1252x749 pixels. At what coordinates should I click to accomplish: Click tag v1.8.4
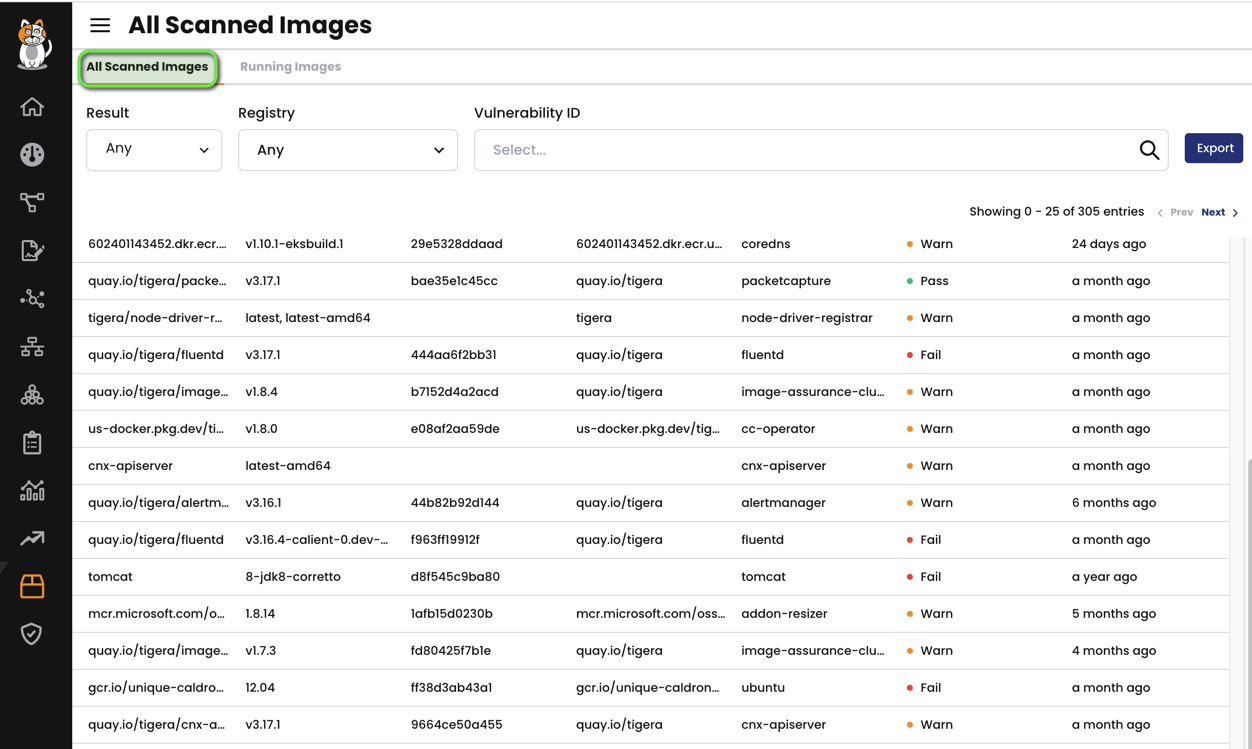(261, 392)
